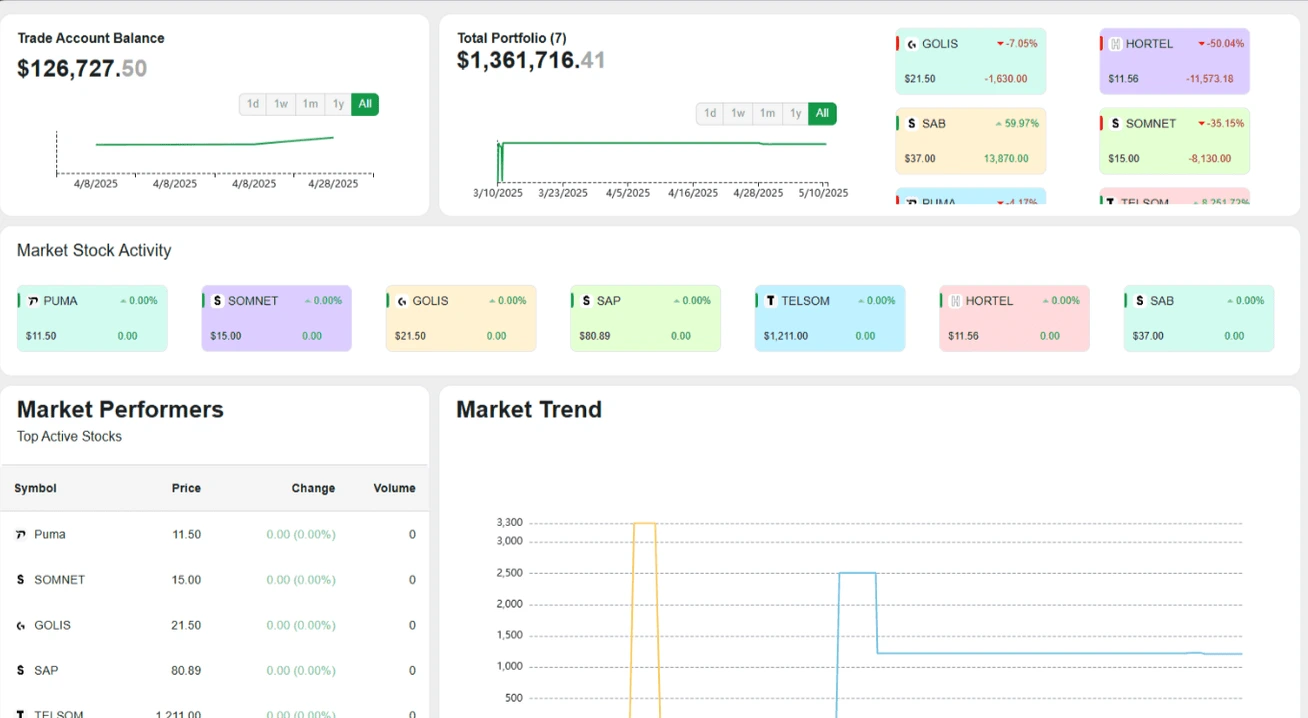Select 1w range for Trade Account Balance
Screen dimensions: 1308x718
pyautogui.click(x=281, y=104)
